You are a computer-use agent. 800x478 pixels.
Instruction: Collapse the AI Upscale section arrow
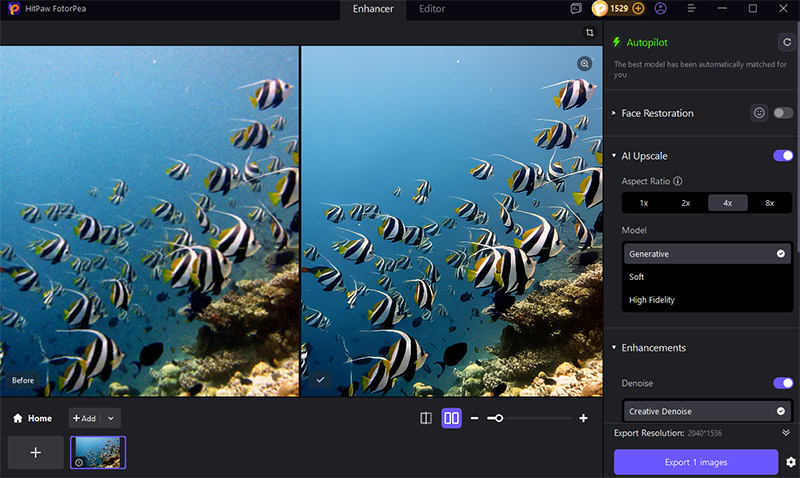coord(614,156)
